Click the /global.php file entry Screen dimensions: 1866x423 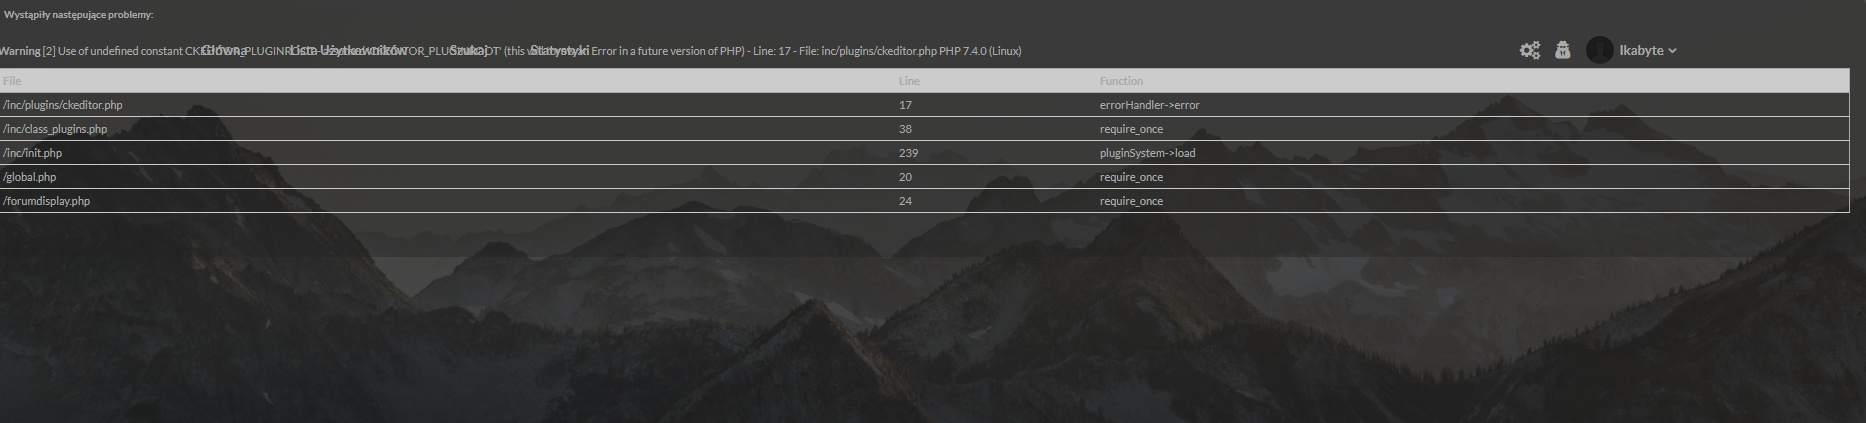[30, 177]
